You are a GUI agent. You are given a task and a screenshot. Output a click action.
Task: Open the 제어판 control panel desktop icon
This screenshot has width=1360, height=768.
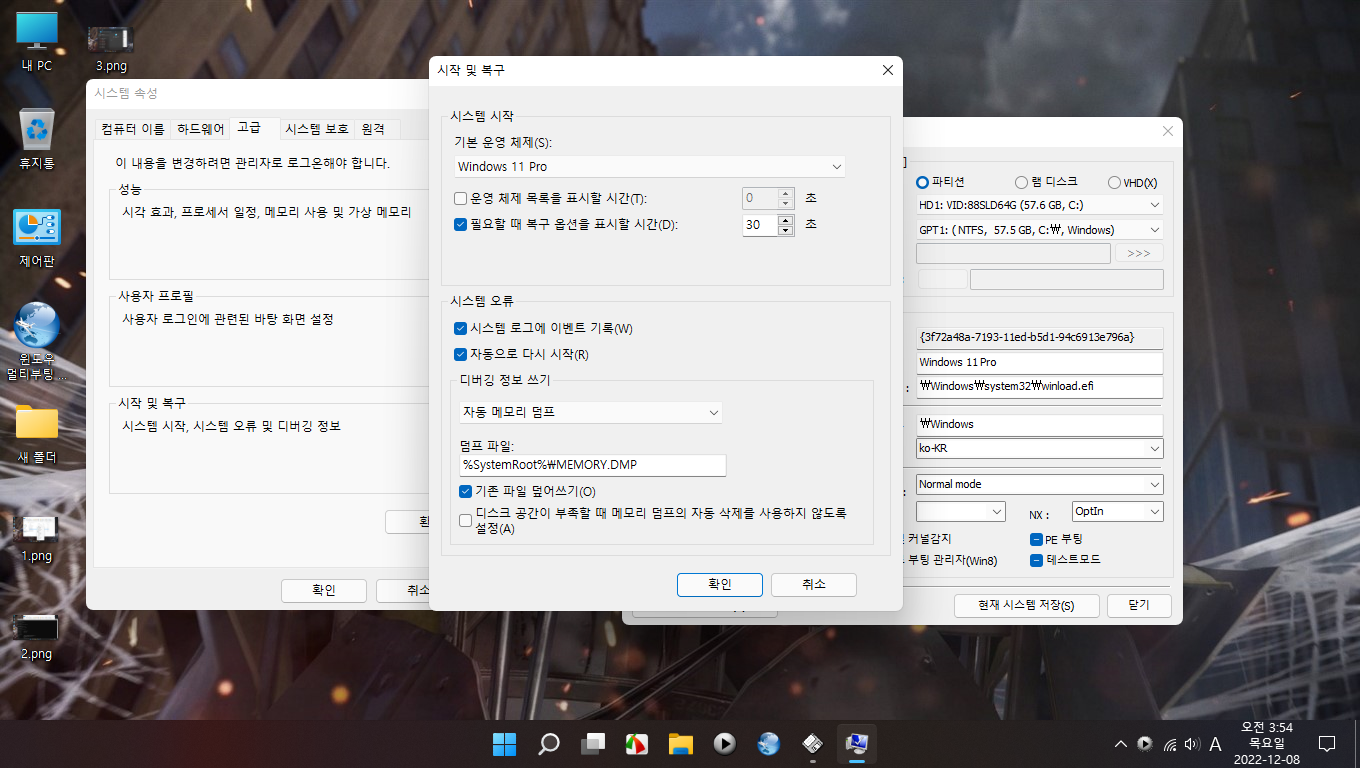coord(37,238)
